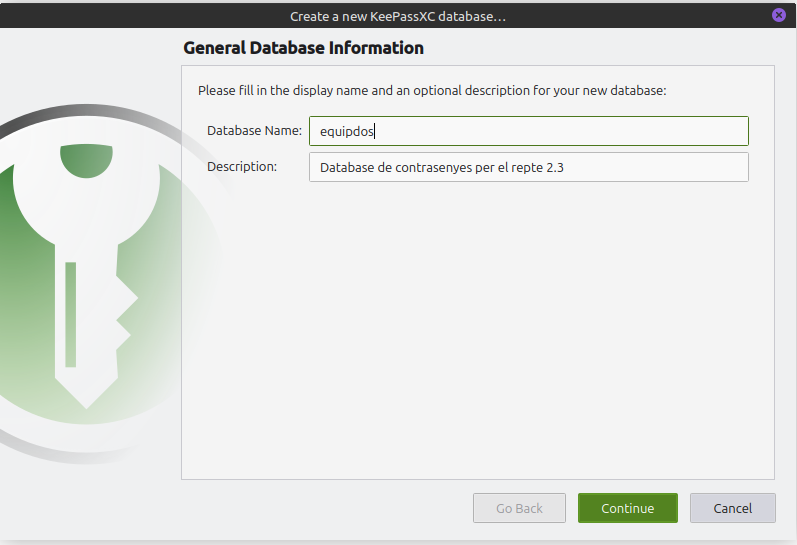Image resolution: width=797 pixels, height=545 pixels.
Task: Click the Continue button
Action: pyautogui.click(x=627, y=508)
